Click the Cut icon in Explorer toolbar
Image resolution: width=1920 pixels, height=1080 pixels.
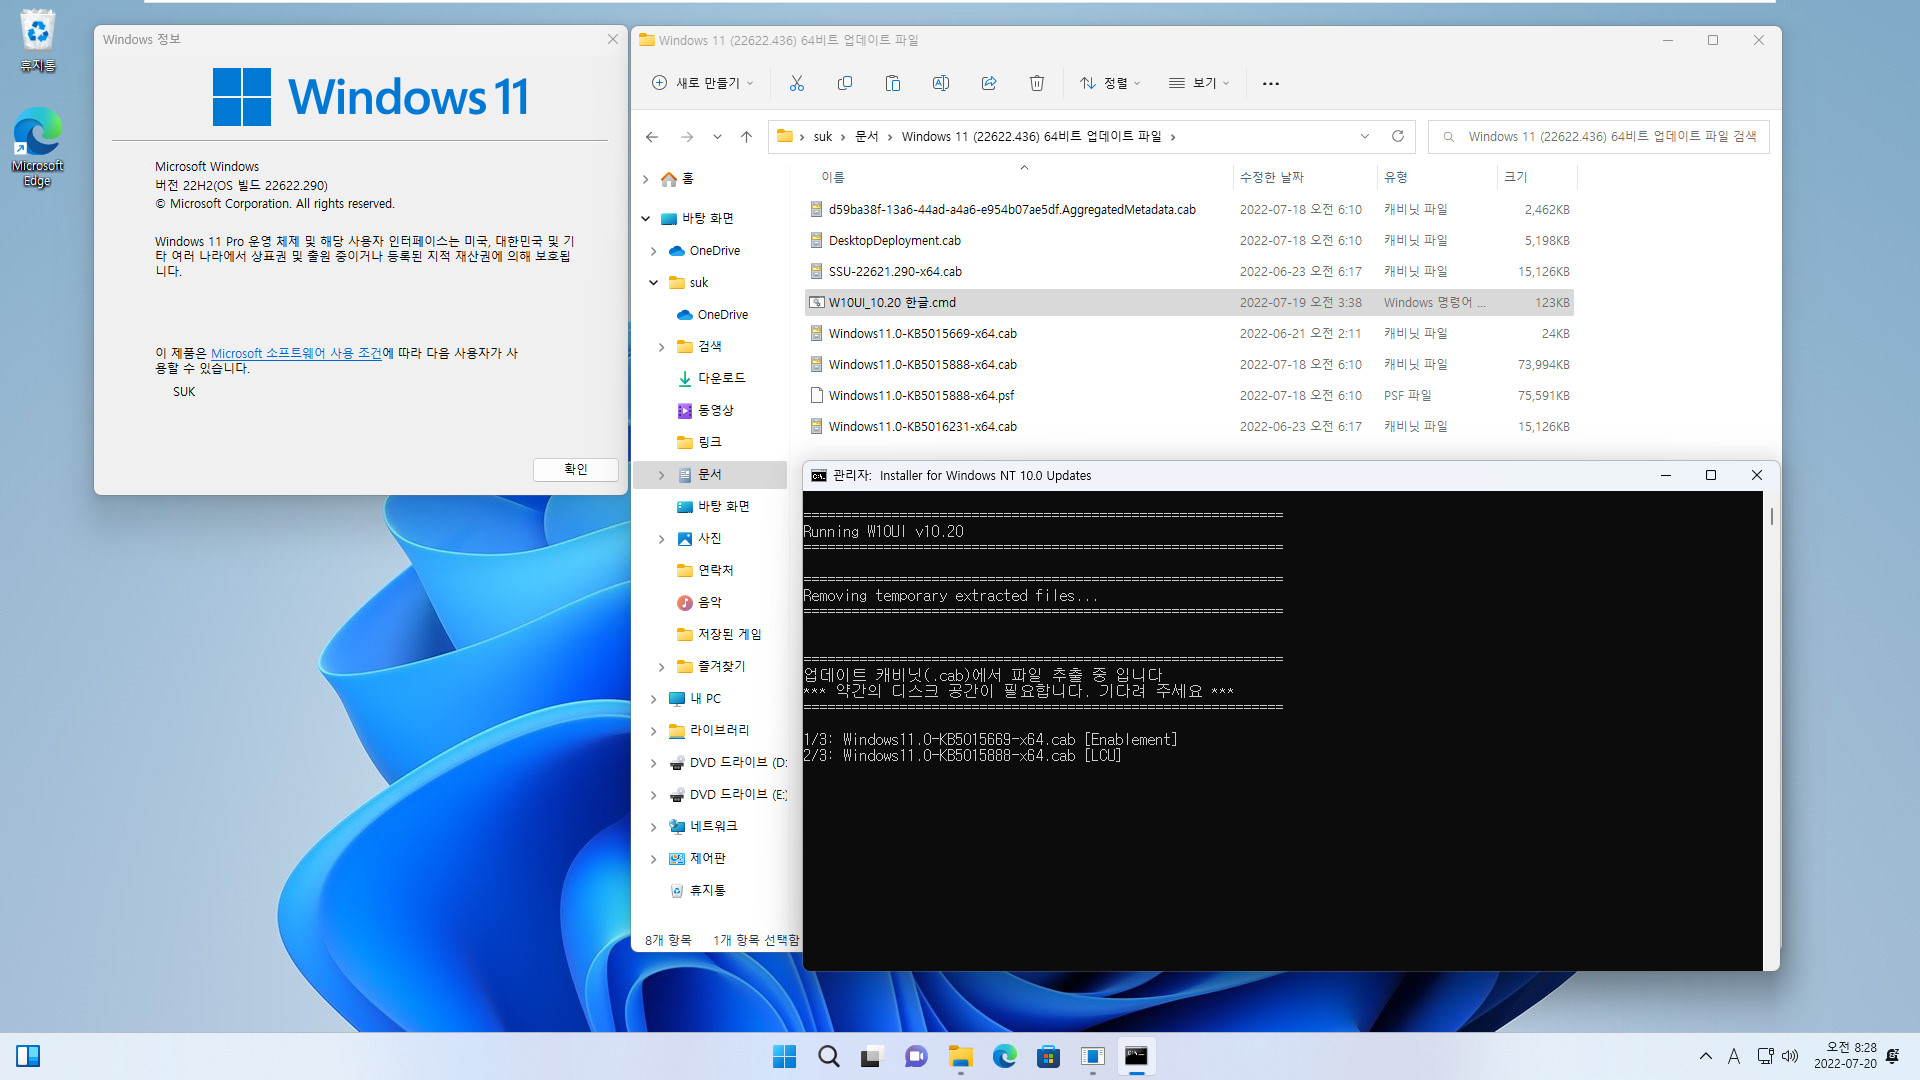click(797, 83)
